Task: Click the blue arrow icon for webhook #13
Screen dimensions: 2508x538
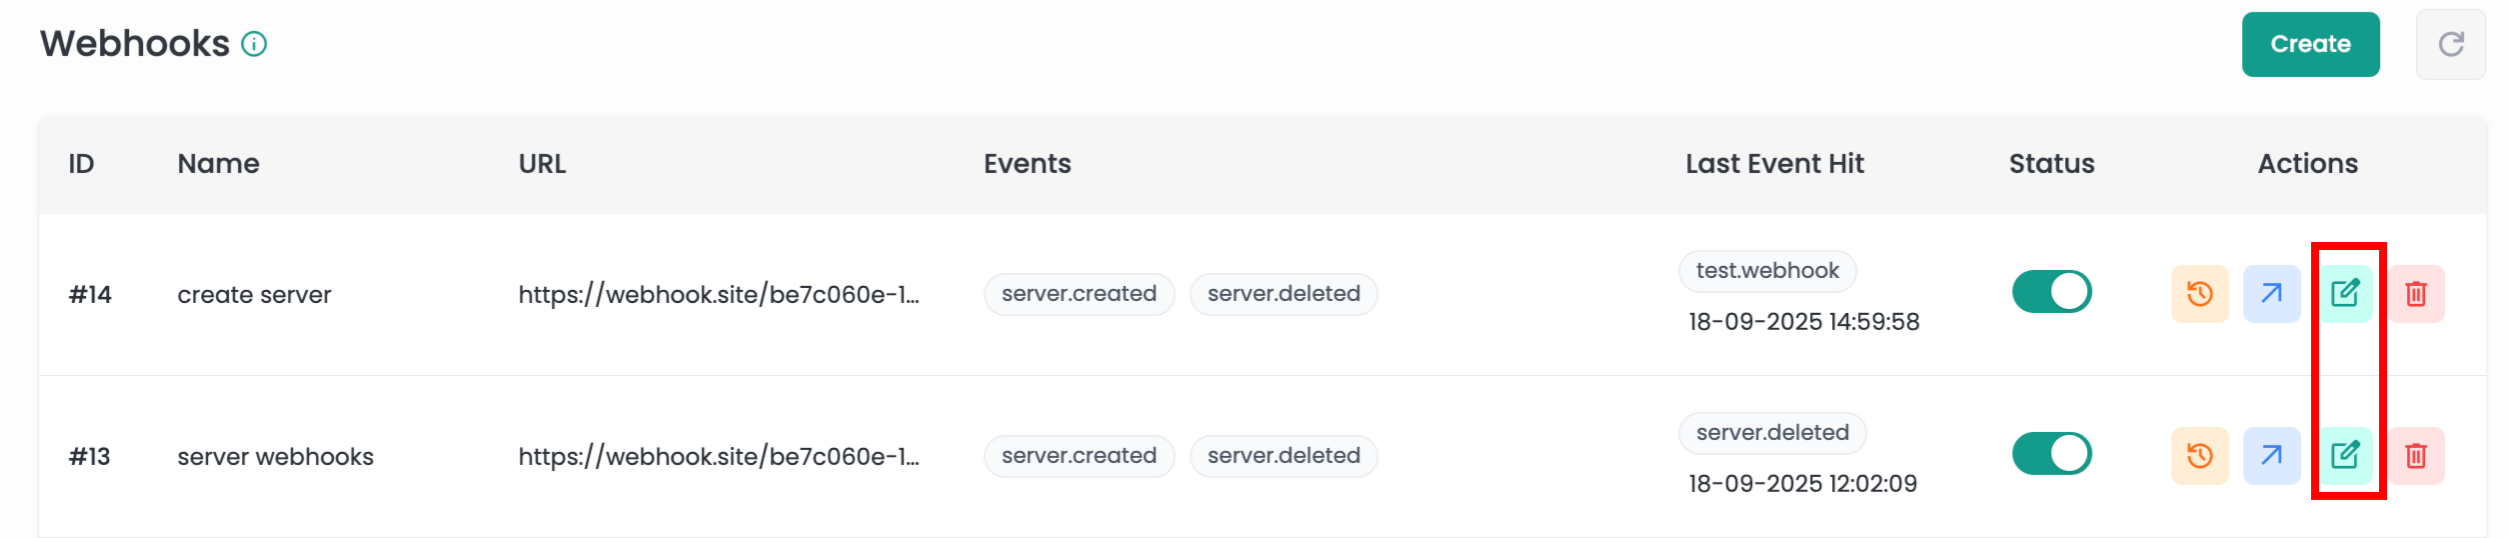Action: (x=2271, y=456)
